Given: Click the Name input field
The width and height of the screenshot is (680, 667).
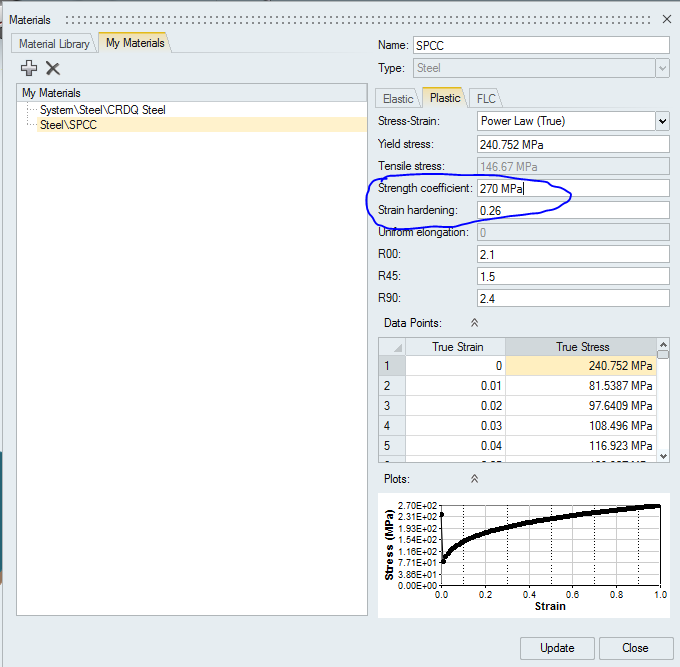Looking at the screenshot, I should tap(541, 46).
